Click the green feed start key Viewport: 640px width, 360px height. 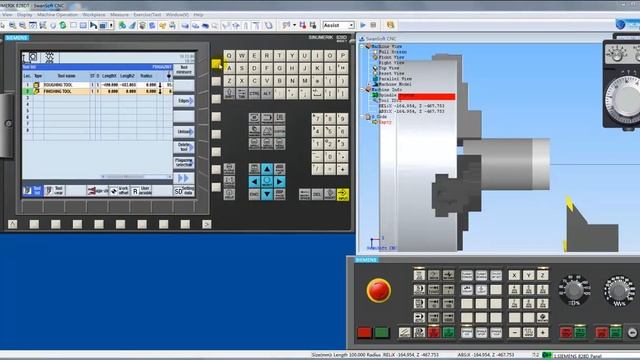click(616, 332)
